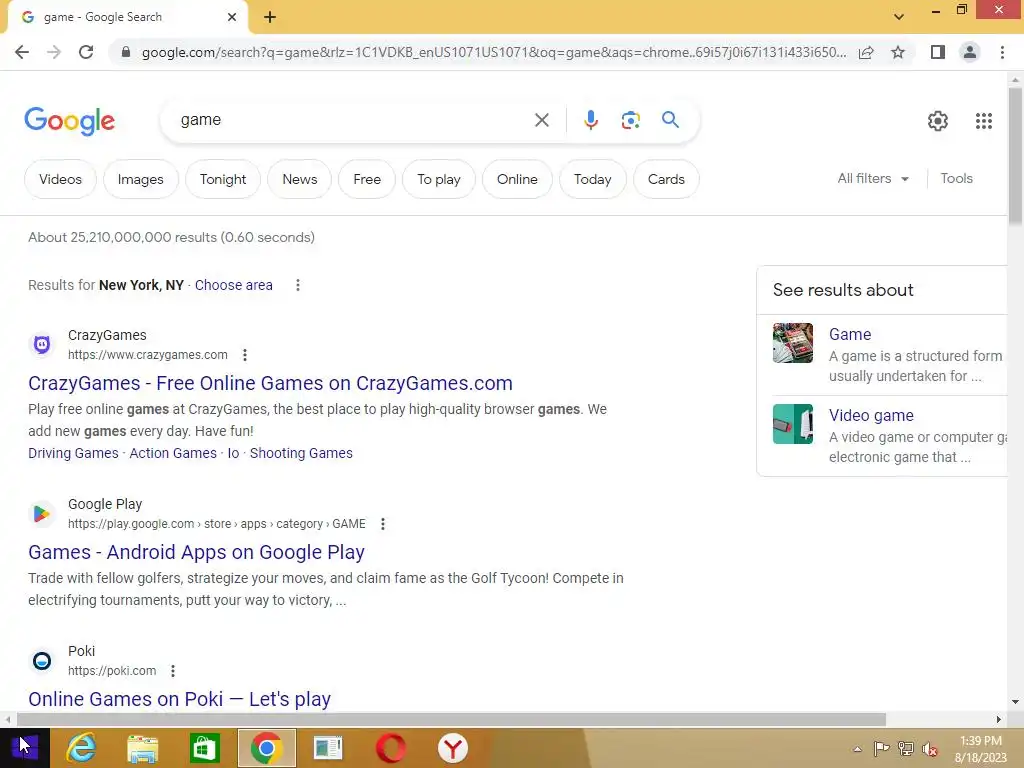1024x768 pixels.
Task: Switch to News results
Action: coord(300,179)
